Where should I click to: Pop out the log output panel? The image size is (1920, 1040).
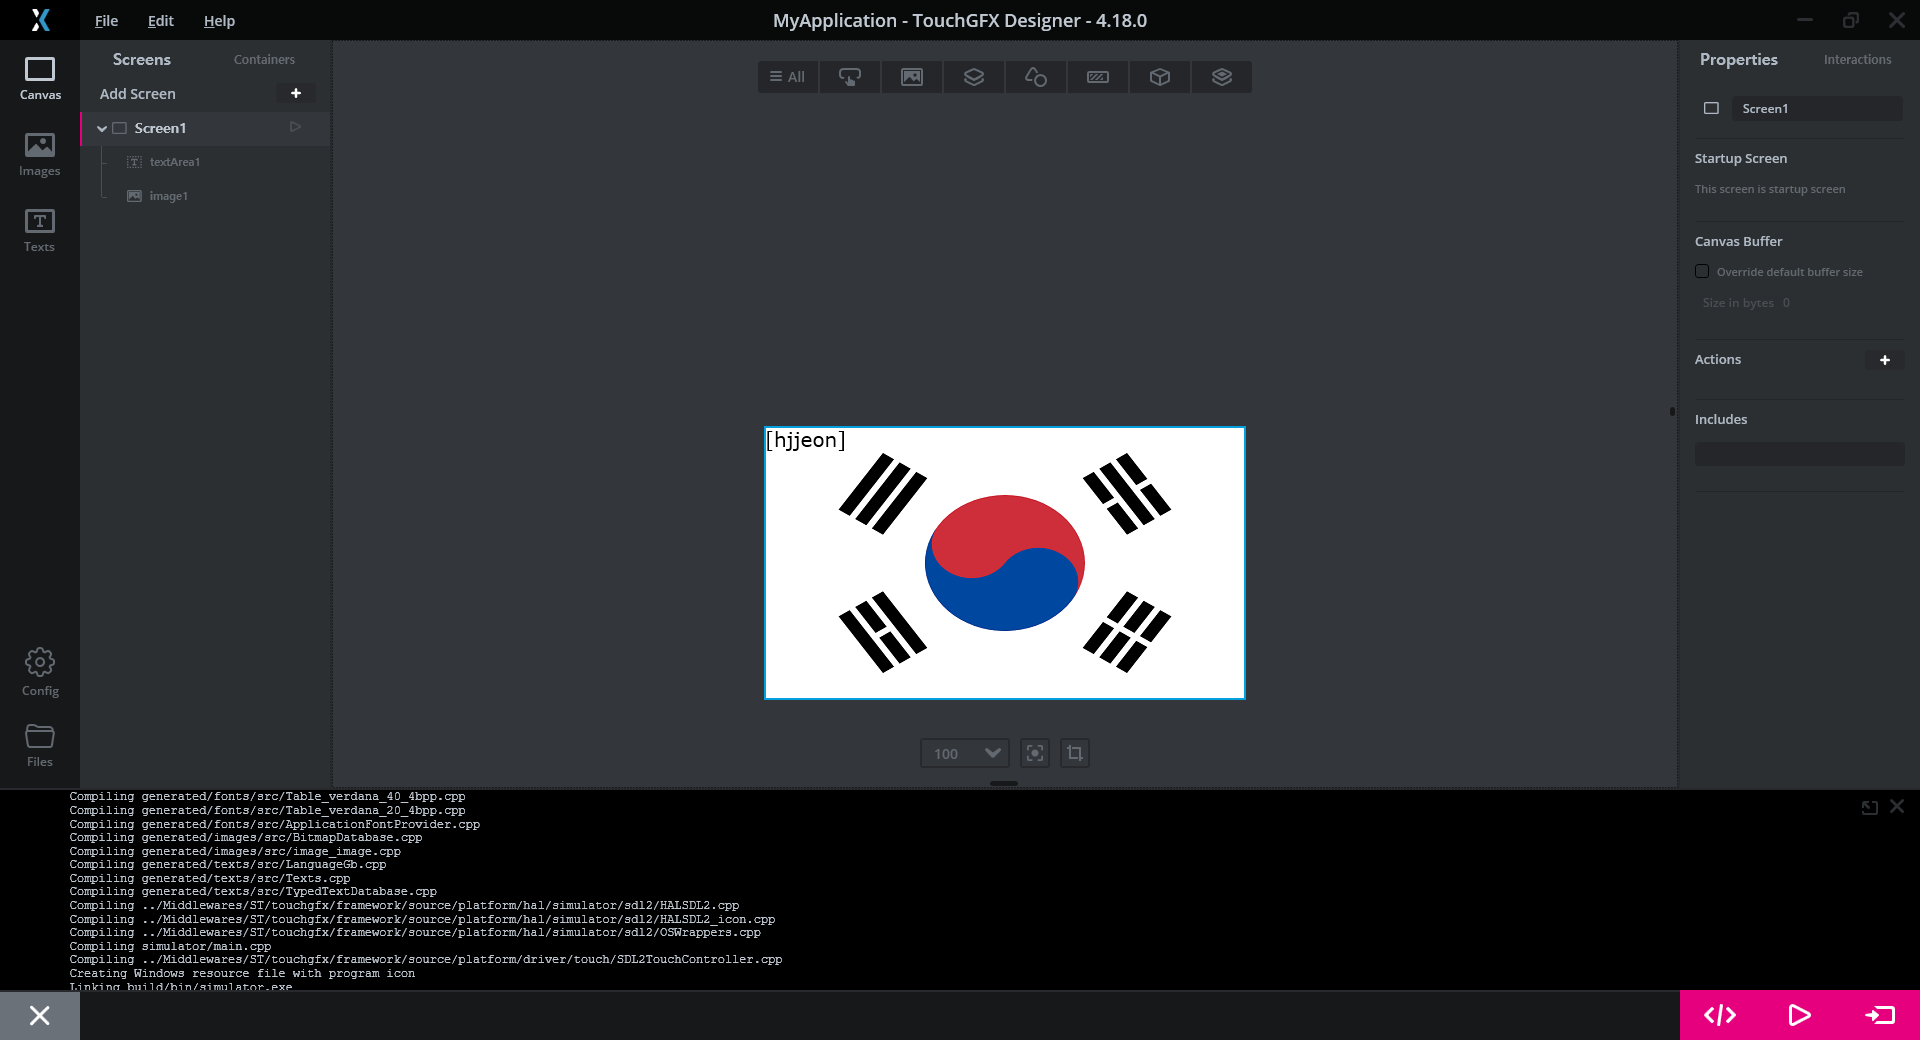click(1869, 807)
